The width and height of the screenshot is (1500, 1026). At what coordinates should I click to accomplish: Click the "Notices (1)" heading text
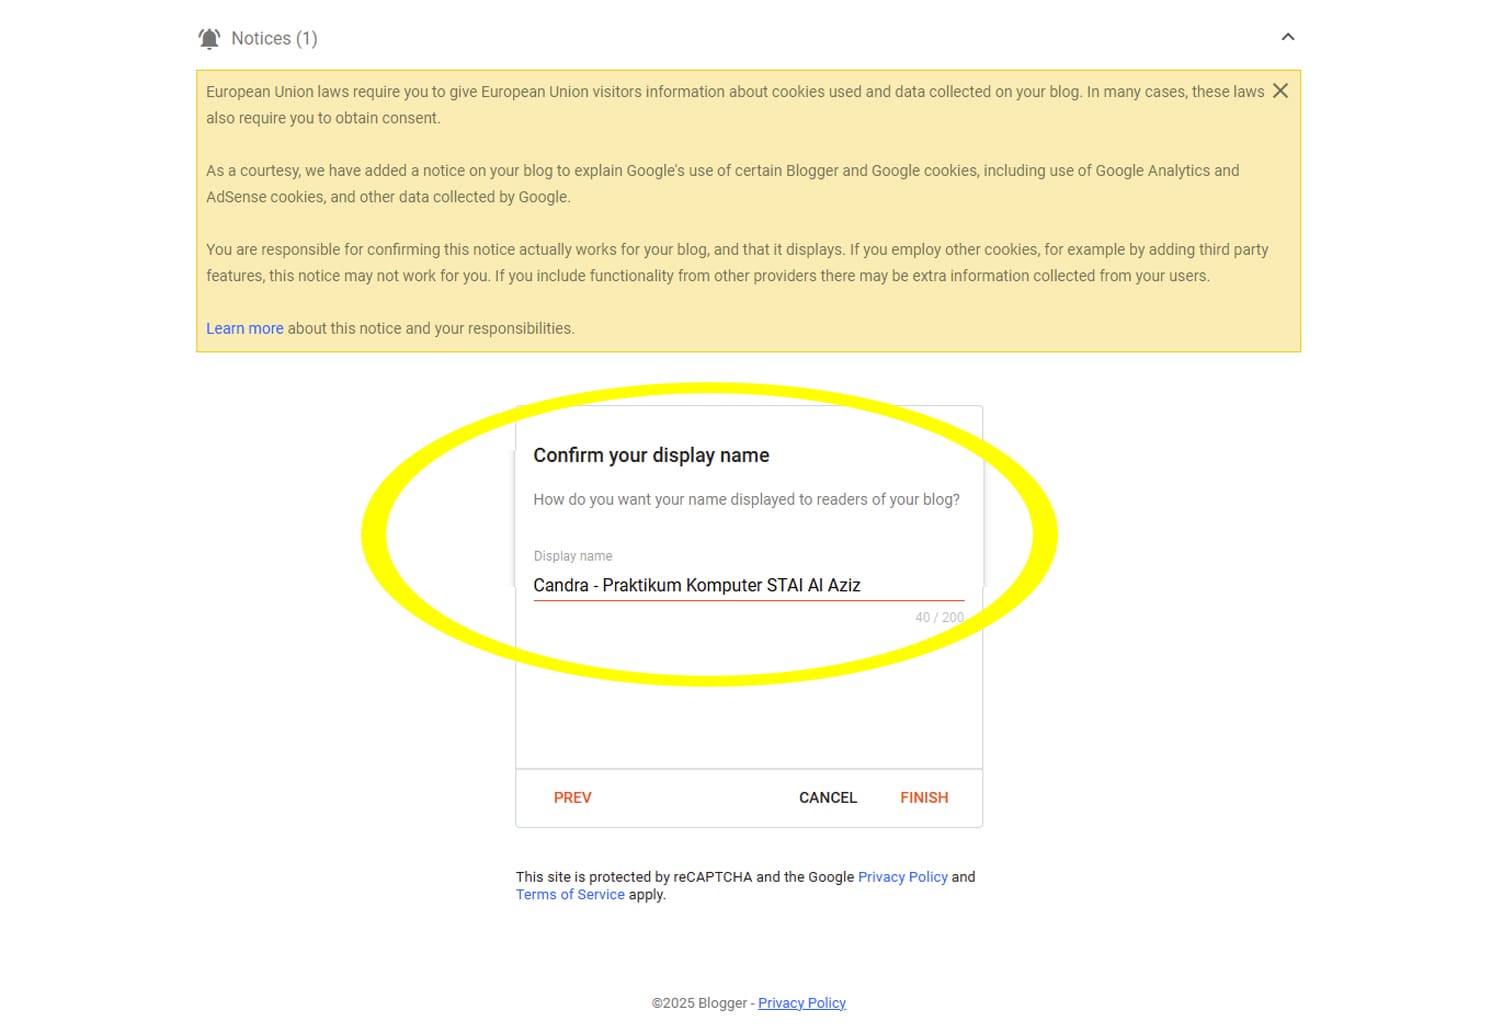pyautogui.click(x=274, y=39)
